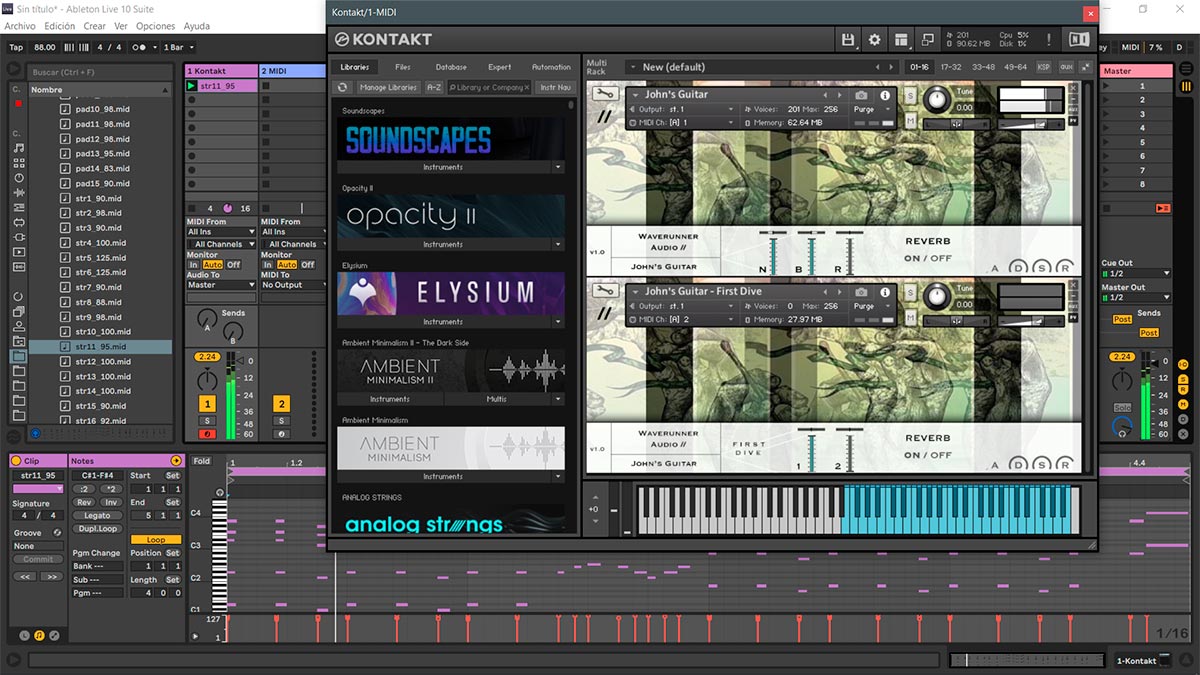Solo the John's Guitar - First Dive instrument
The image size is (1200, 675).
911,291
